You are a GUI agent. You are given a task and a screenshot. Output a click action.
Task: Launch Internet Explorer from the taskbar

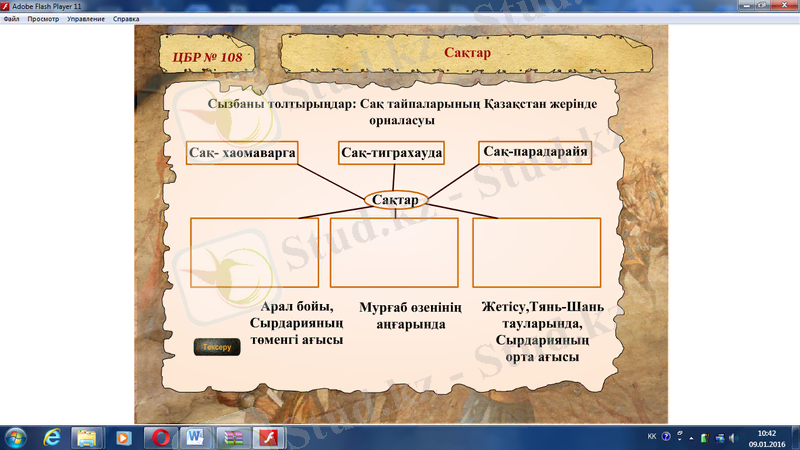pyautogui.click(x=52, y=437)
